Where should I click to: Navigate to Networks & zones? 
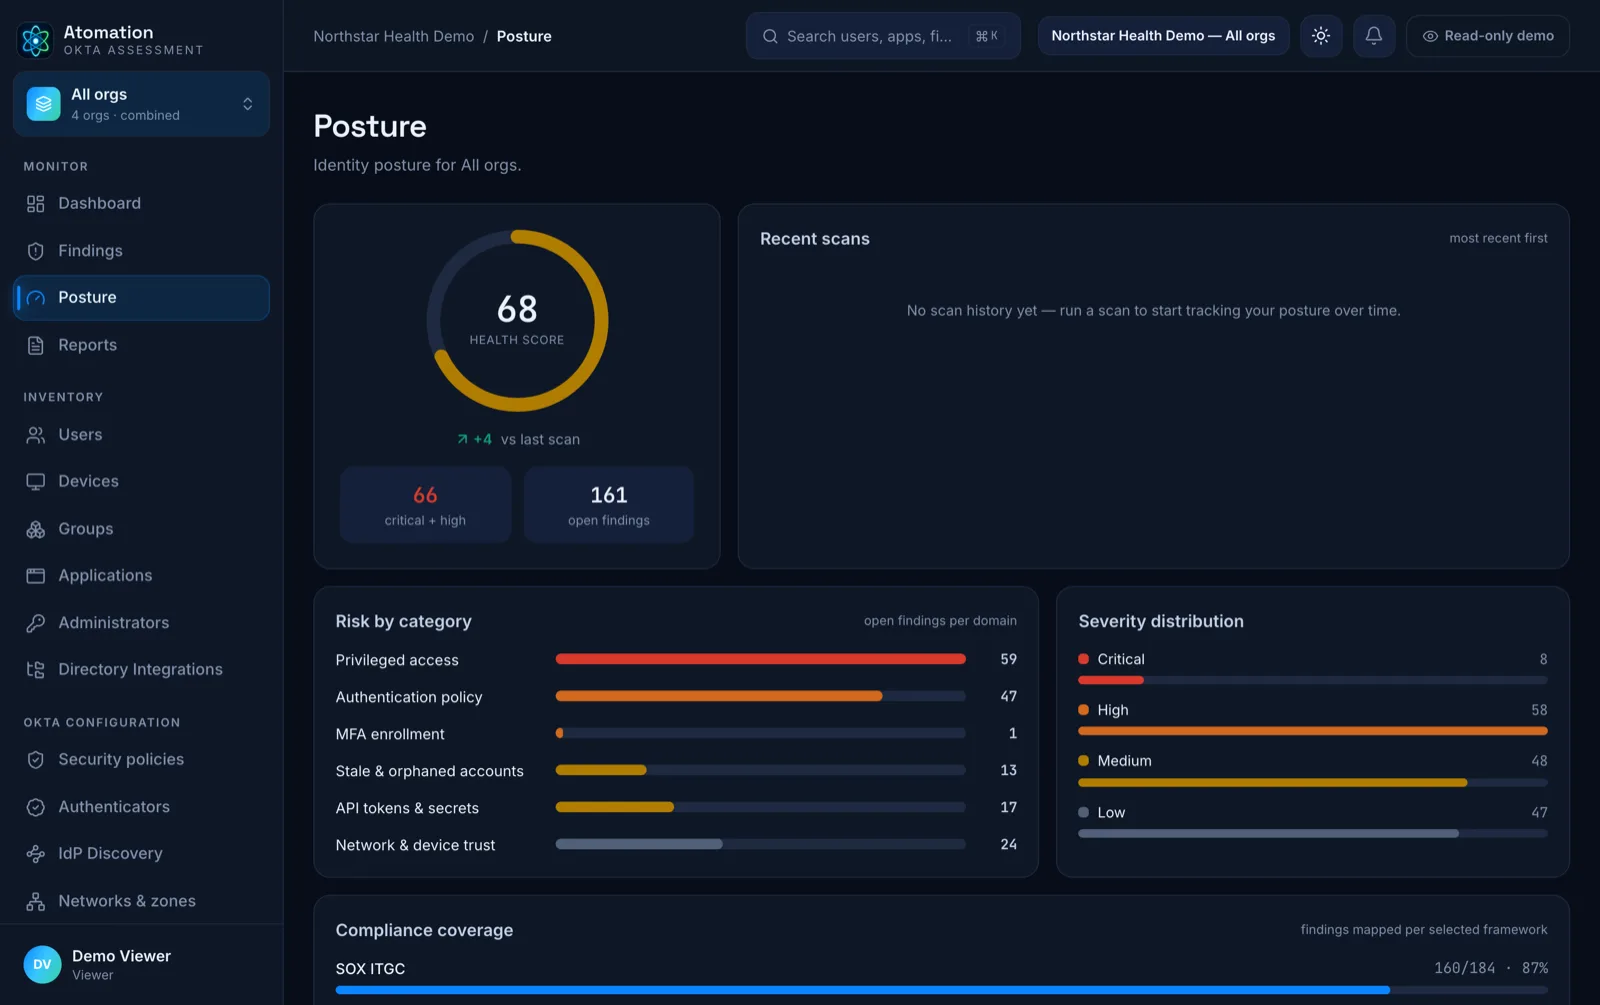(x=141, y=901)
